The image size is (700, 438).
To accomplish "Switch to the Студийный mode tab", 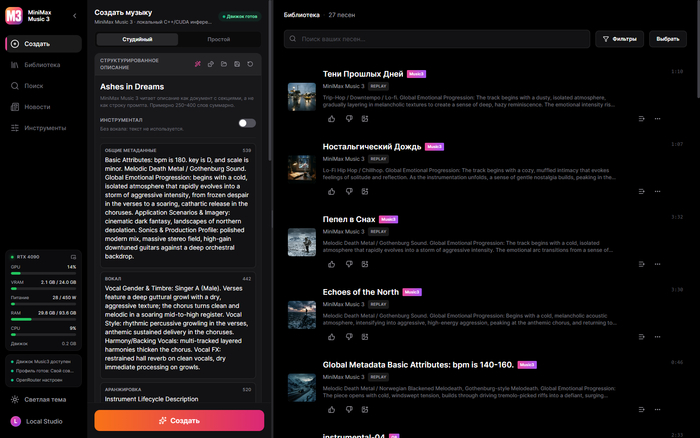I will point(137,39).
